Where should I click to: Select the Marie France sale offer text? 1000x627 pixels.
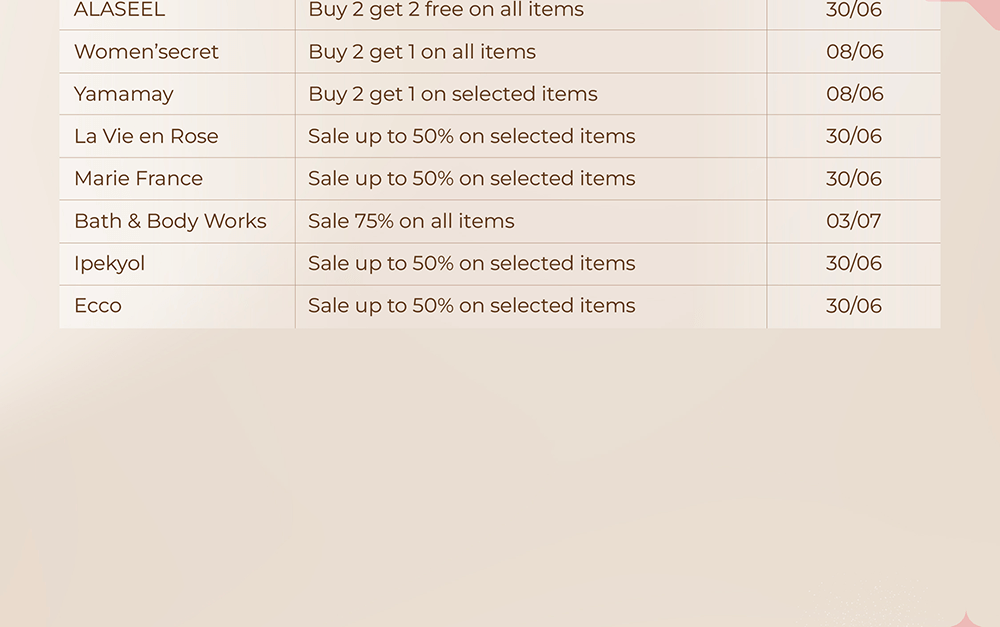[472, 179]
